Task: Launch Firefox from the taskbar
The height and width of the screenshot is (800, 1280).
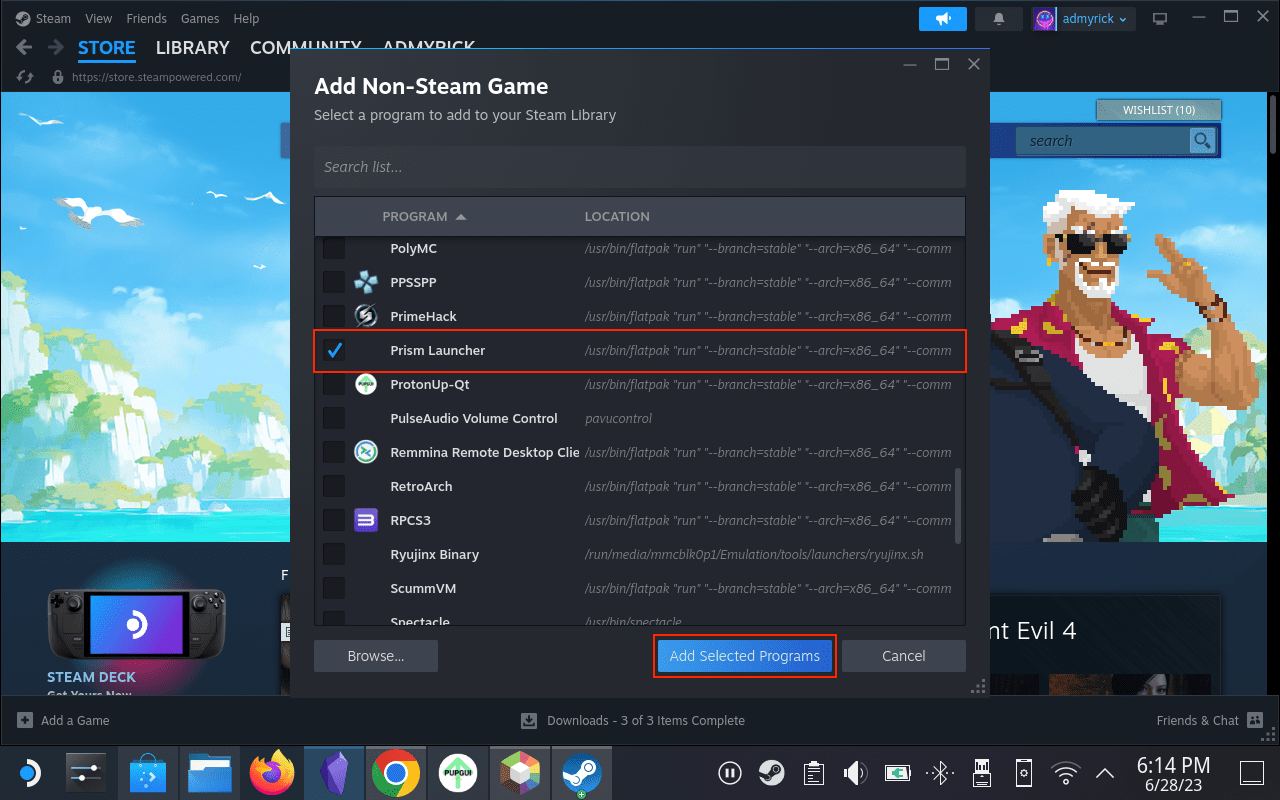Action: pyautogui.click(x=272, y=773)
